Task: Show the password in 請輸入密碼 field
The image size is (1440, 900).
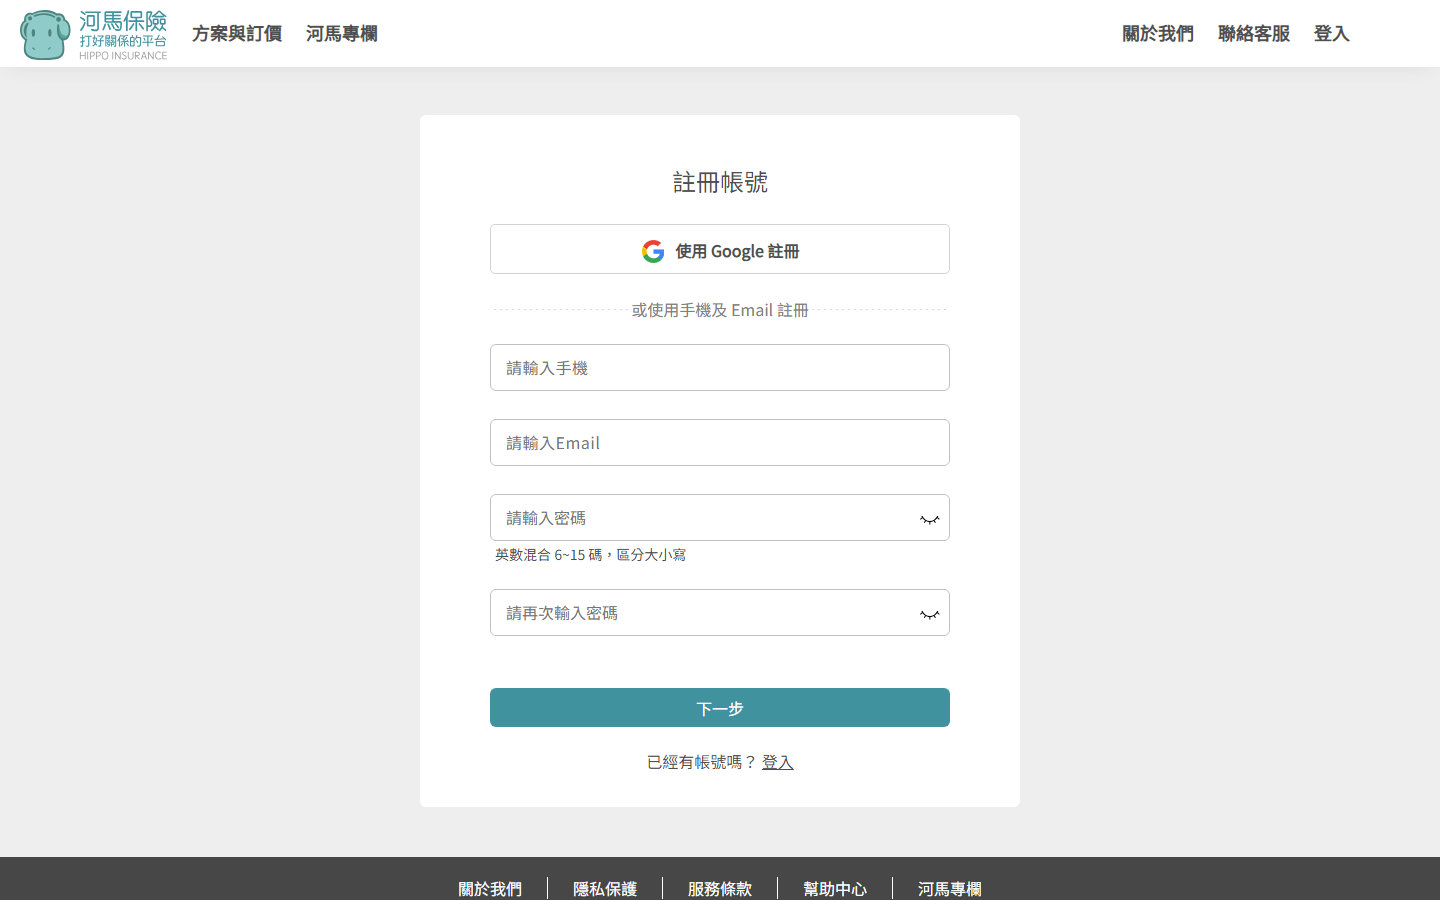Action: point(928,518)
